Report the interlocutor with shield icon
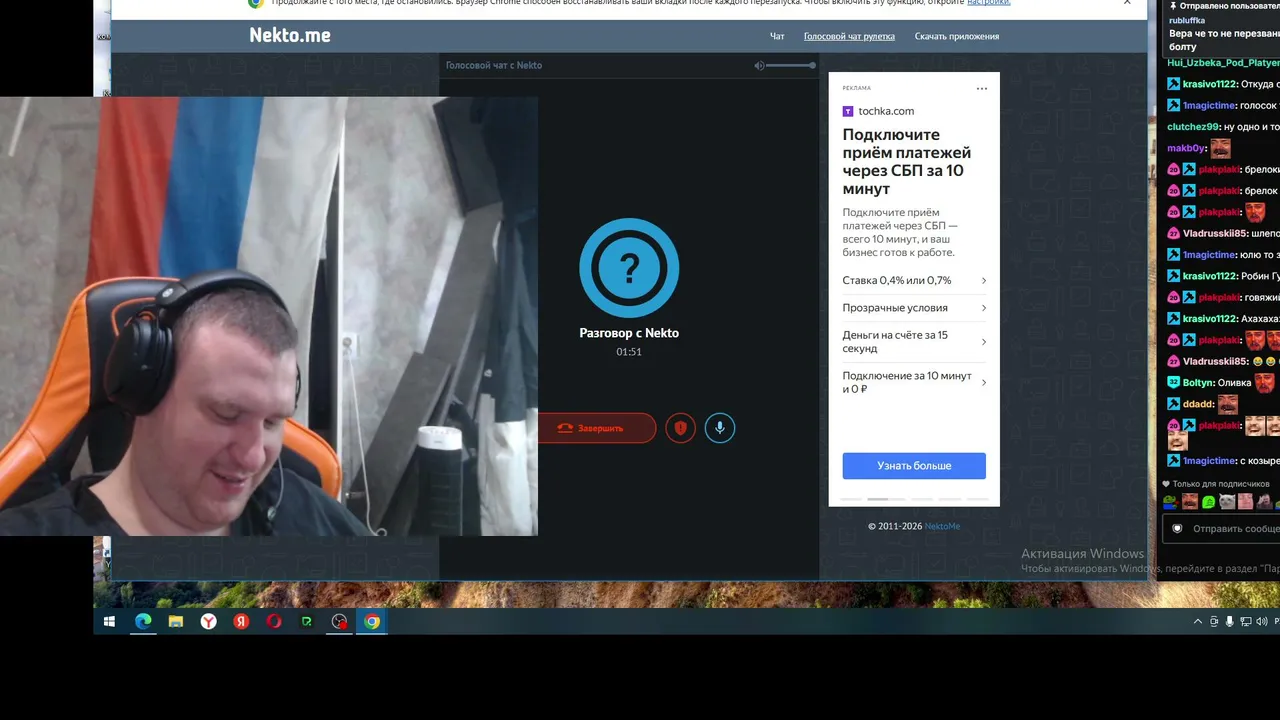Viewport: 1280px width, 720px height. point(680,428)
